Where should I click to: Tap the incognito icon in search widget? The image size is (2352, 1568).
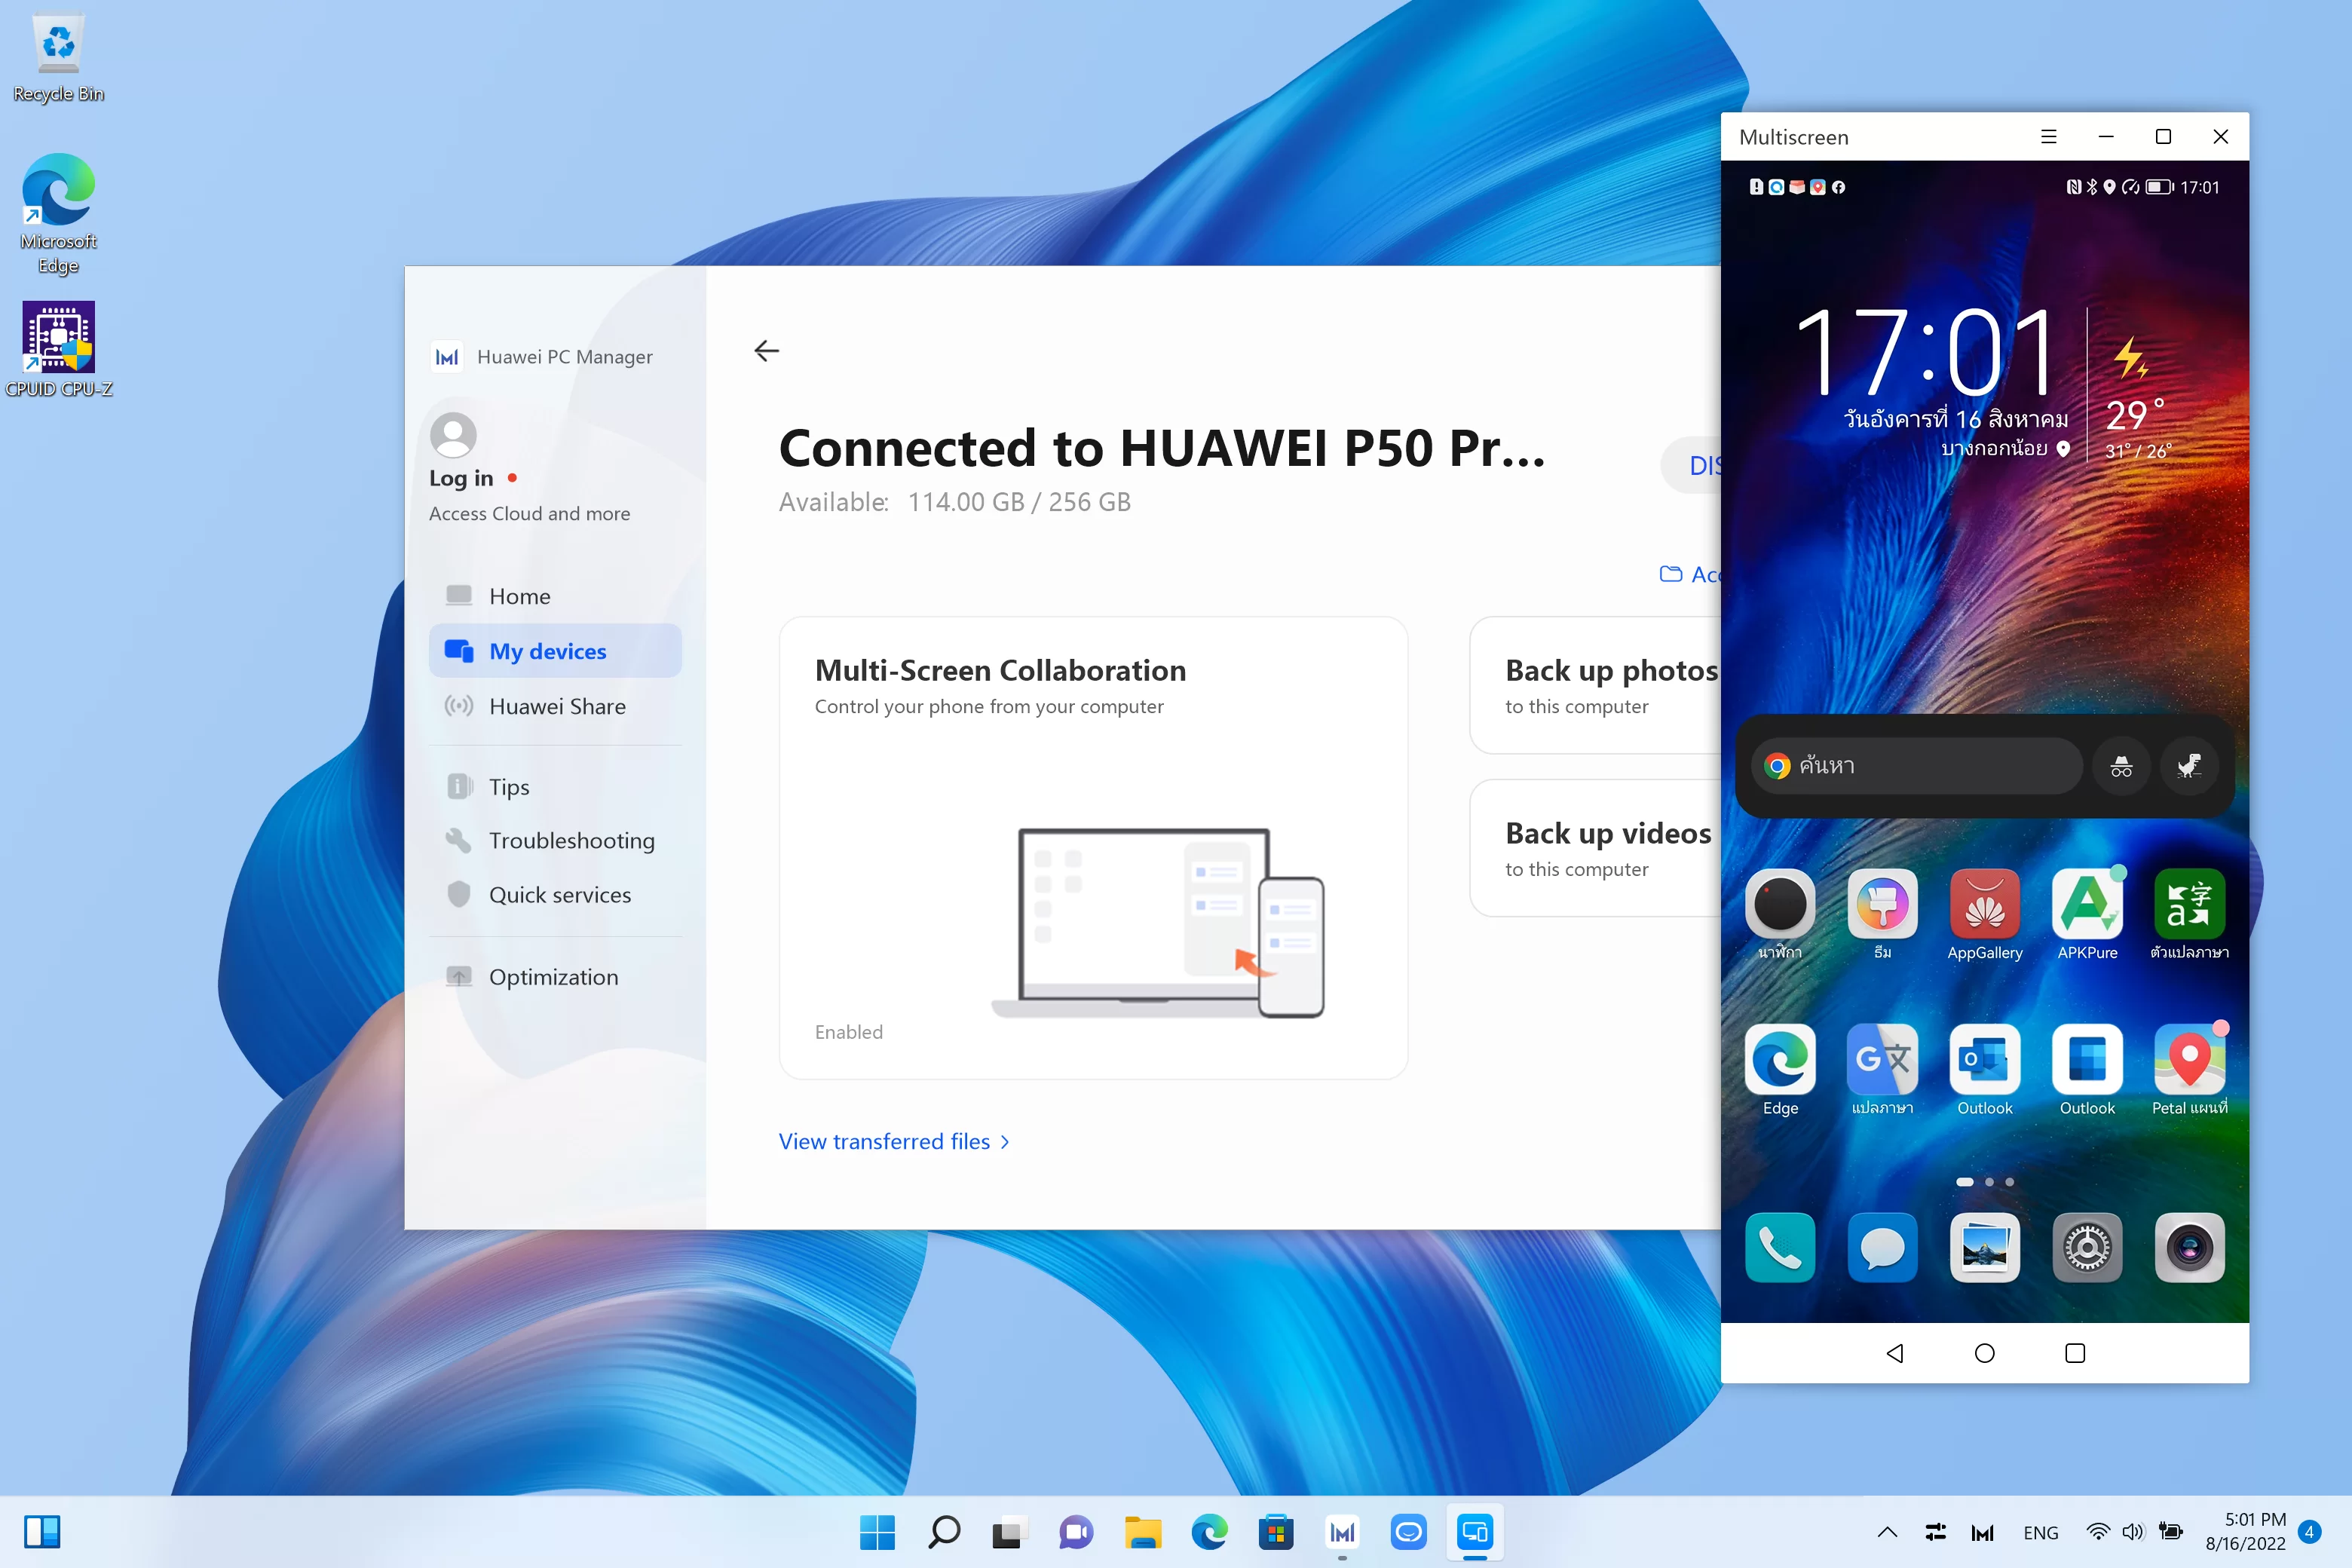coord(2121,766)
